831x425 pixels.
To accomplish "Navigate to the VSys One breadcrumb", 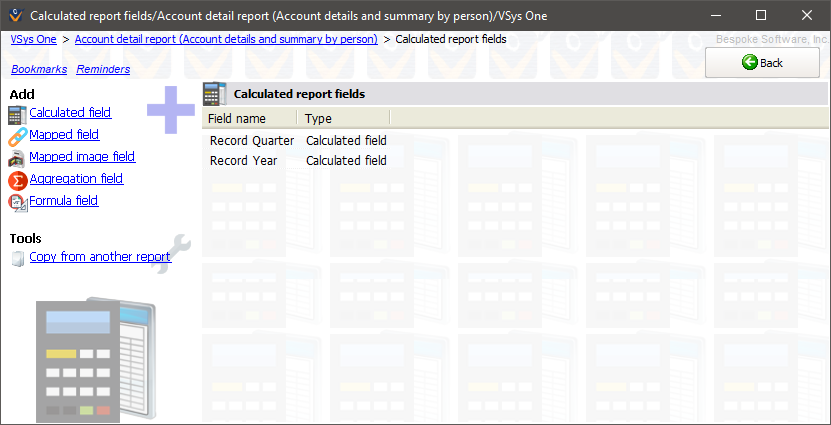I will coord(33,39).
